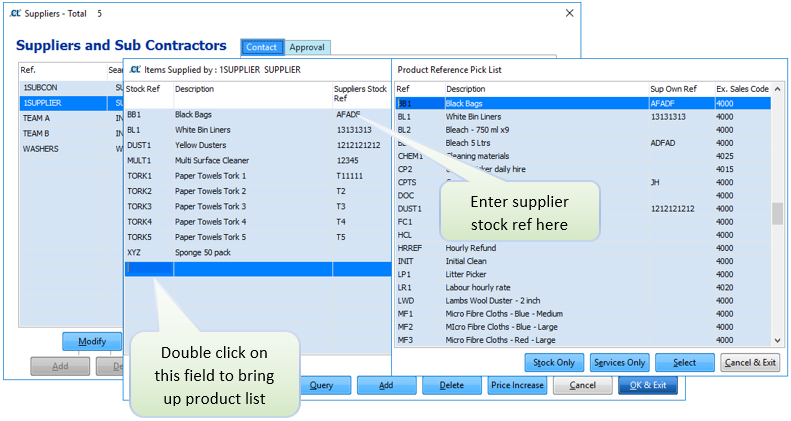Viewport: 791px width, 421px height.
Task: Click the Price Increase button
Action: 517,385
